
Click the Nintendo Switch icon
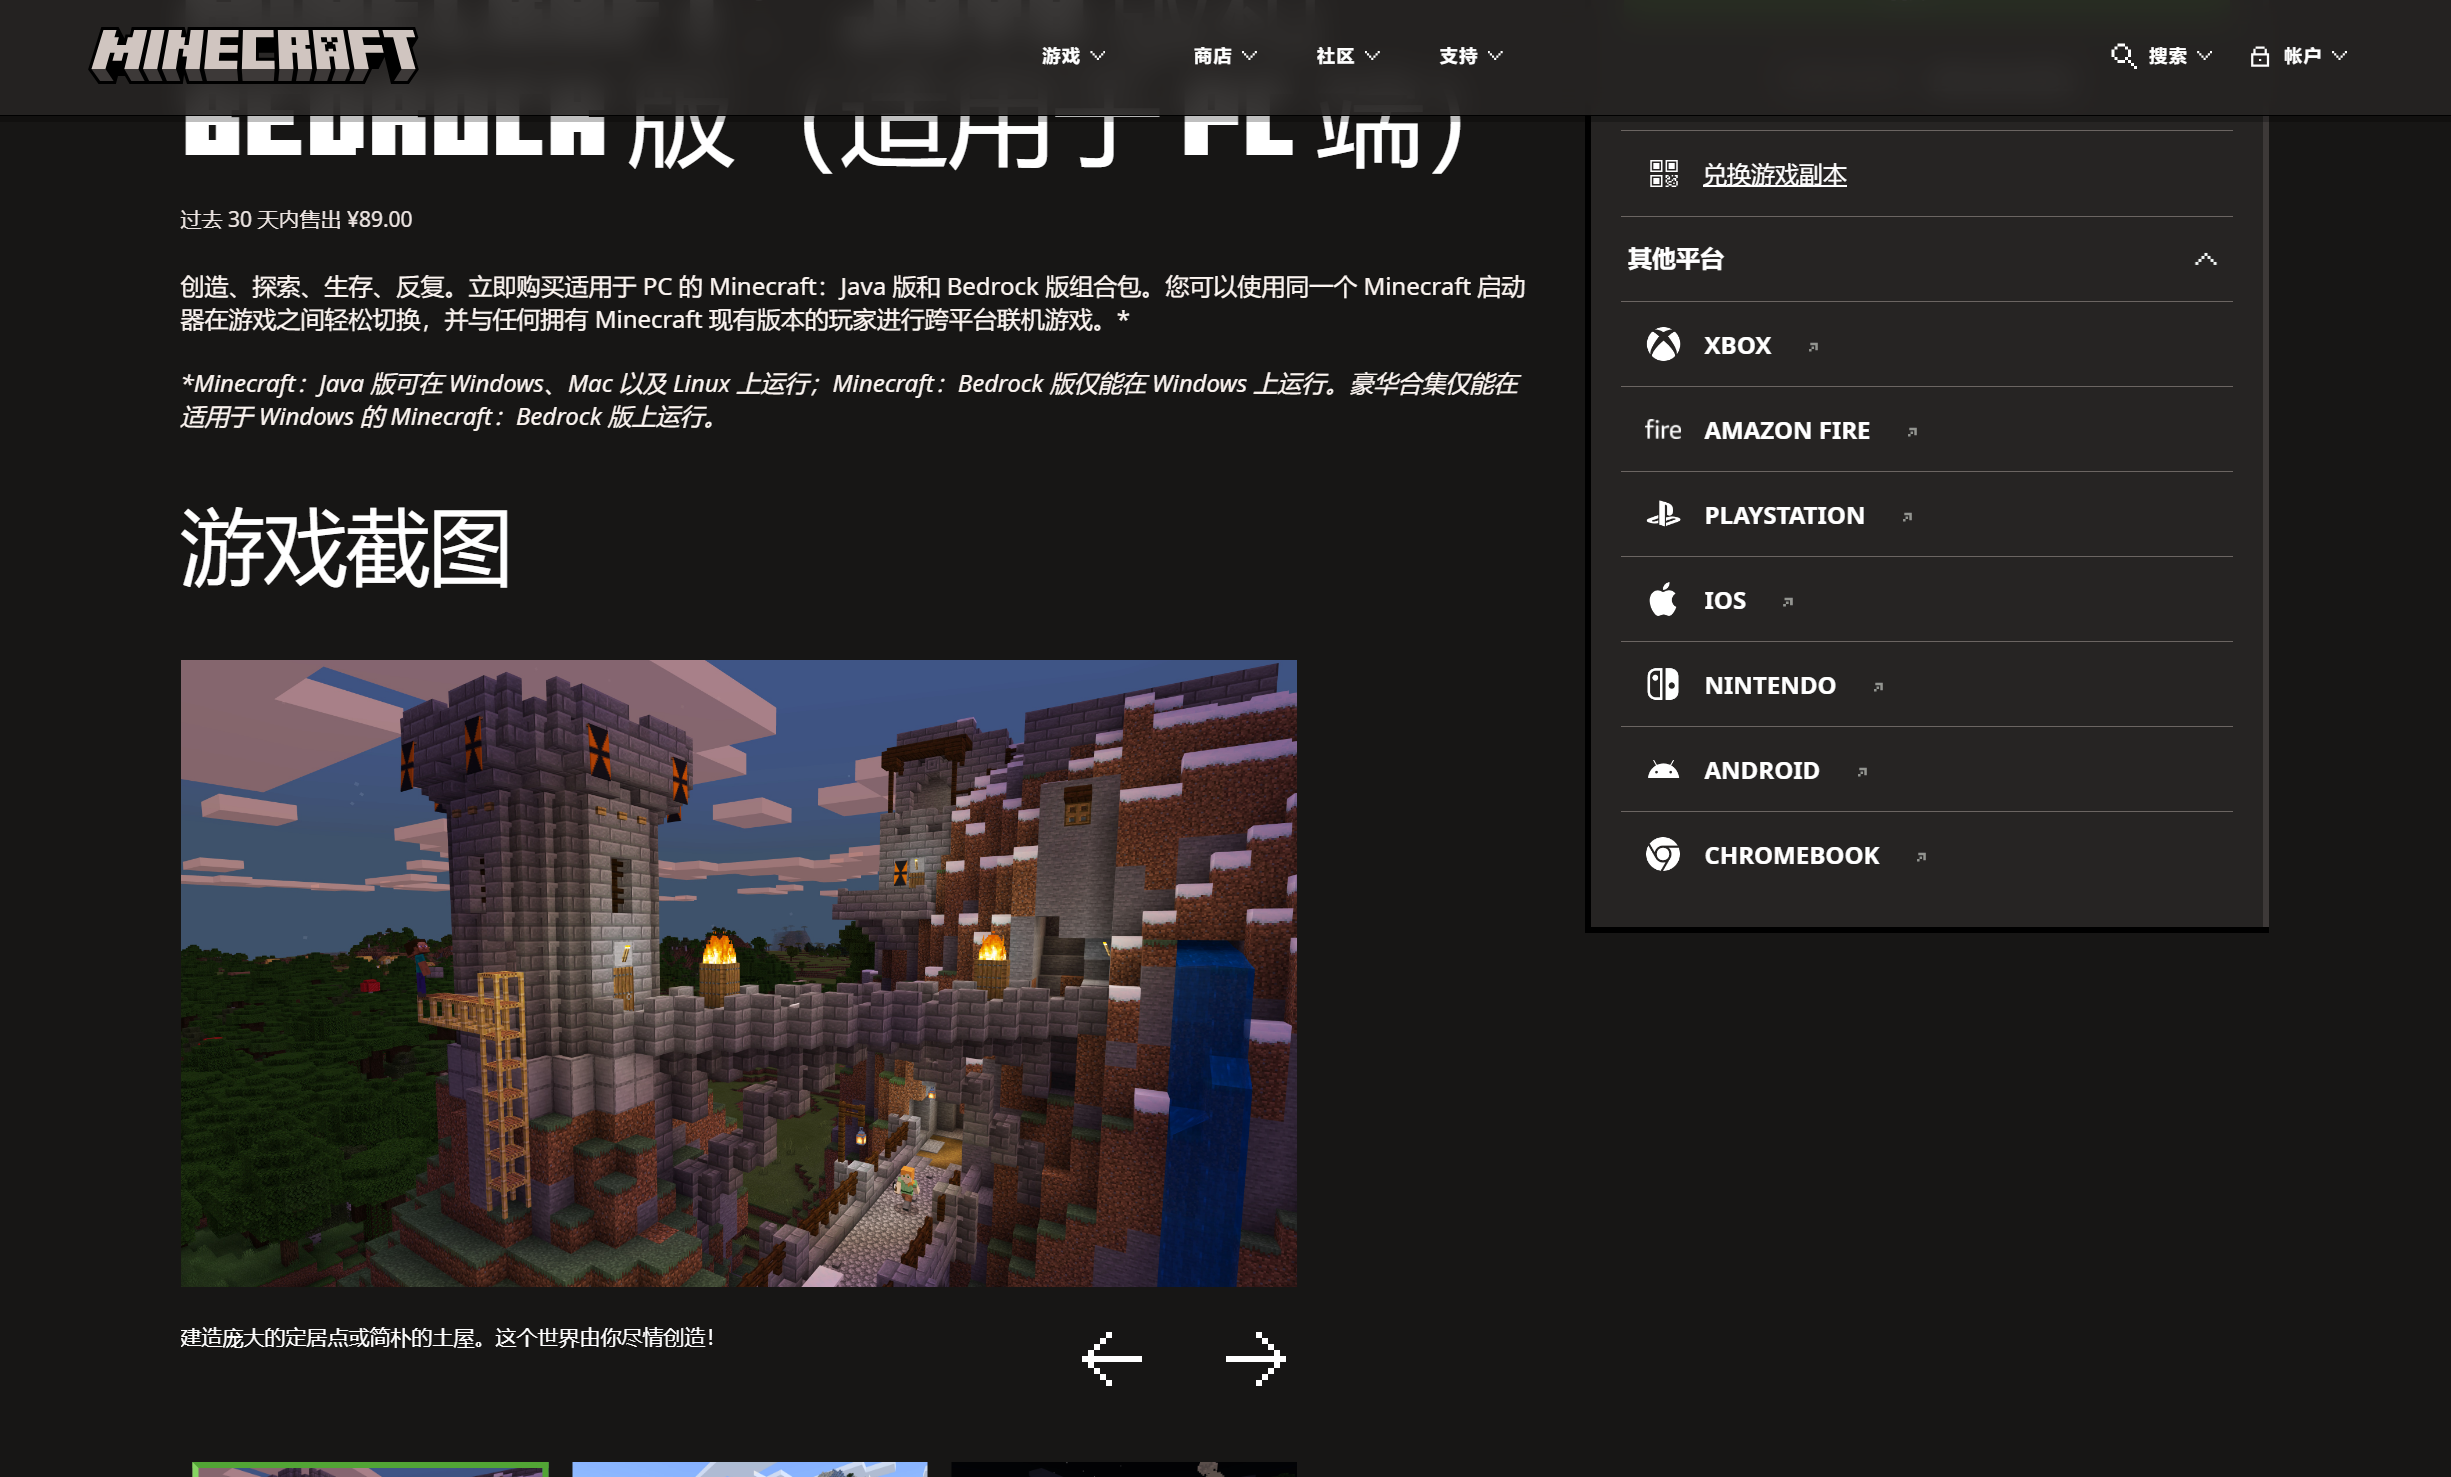1663,685
